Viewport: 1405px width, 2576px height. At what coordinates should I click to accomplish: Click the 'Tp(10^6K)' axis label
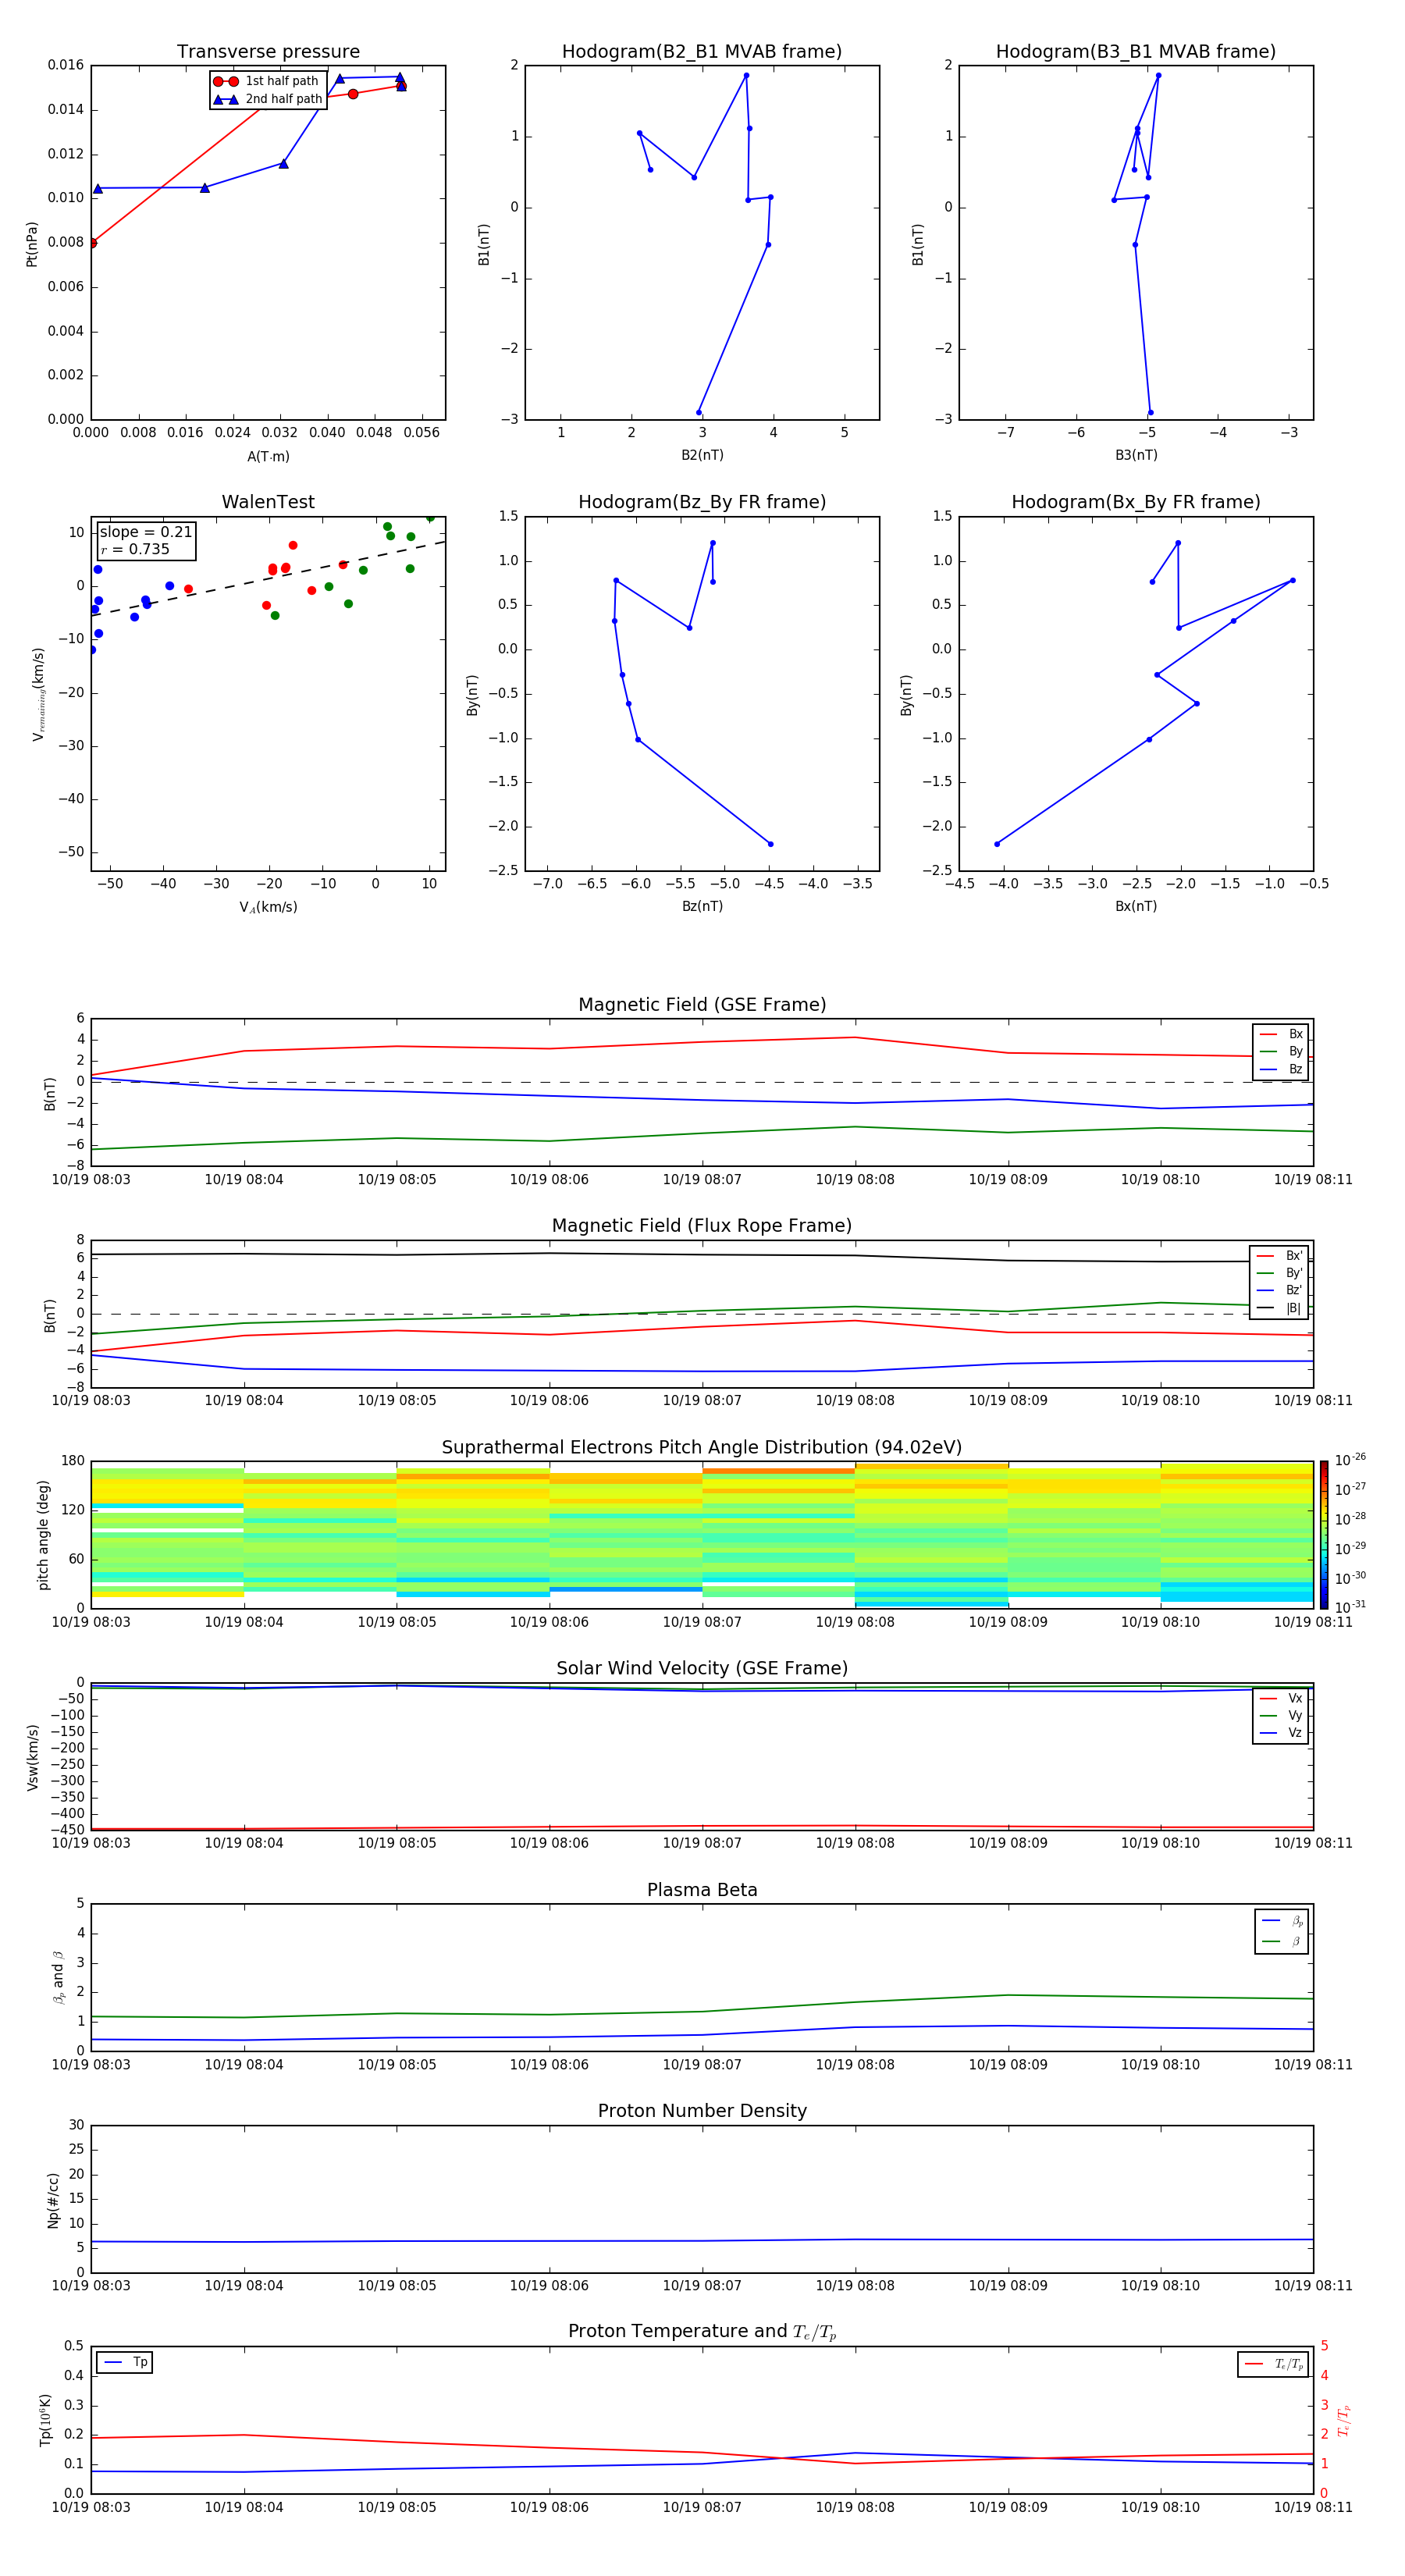coord(45,2420)
